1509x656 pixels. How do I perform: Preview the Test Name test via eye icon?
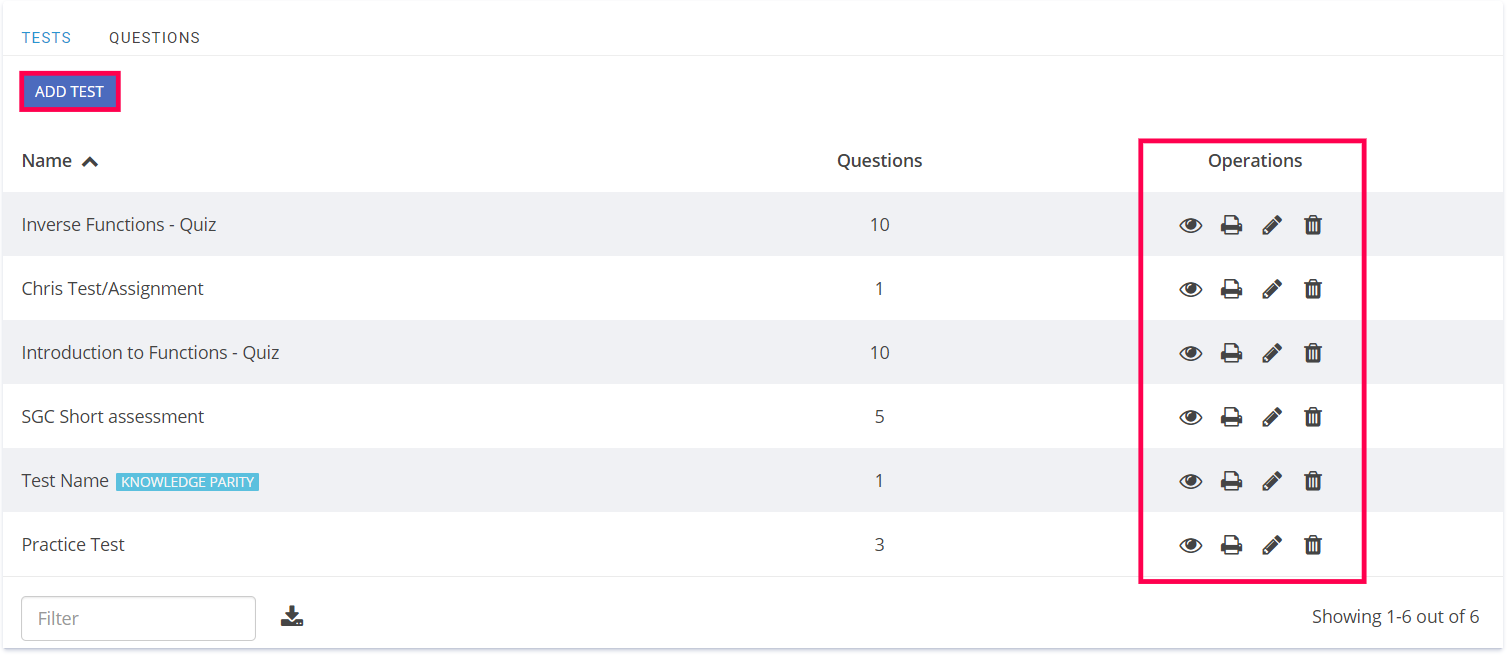[1190, 481]
